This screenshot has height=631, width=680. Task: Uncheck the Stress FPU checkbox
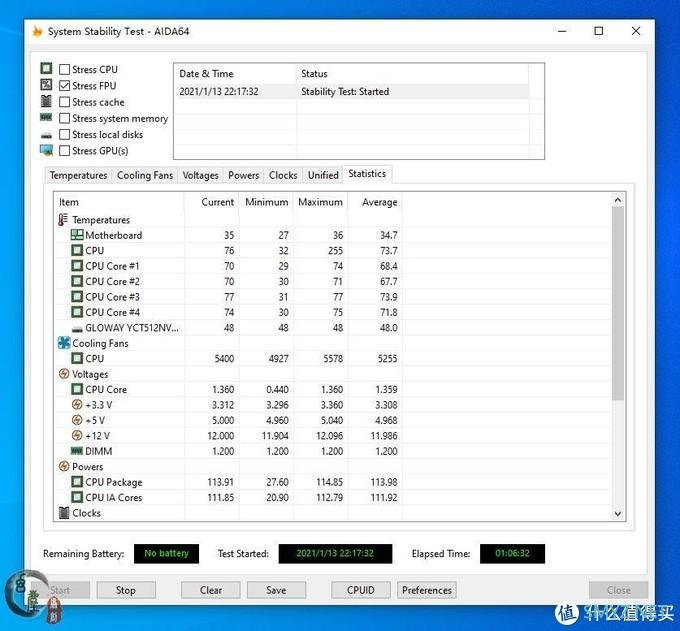[x=64, y=85]
